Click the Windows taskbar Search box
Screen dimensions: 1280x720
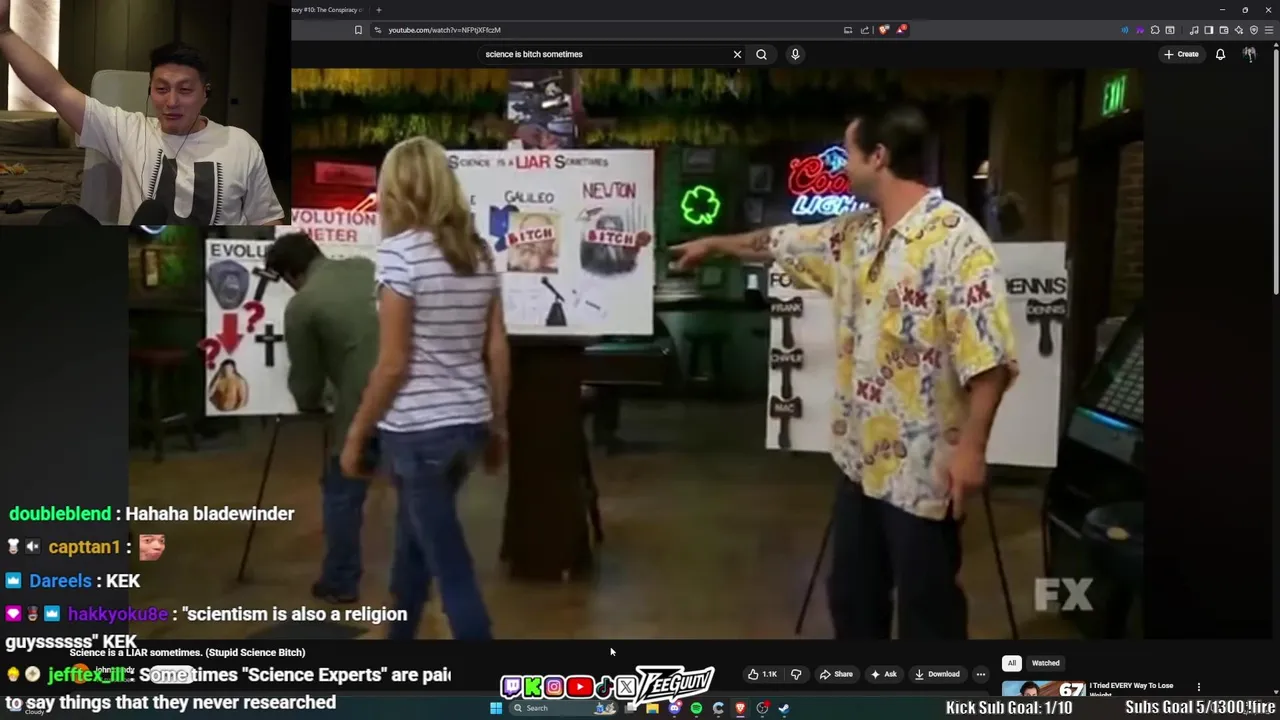(x=563, y=708)
